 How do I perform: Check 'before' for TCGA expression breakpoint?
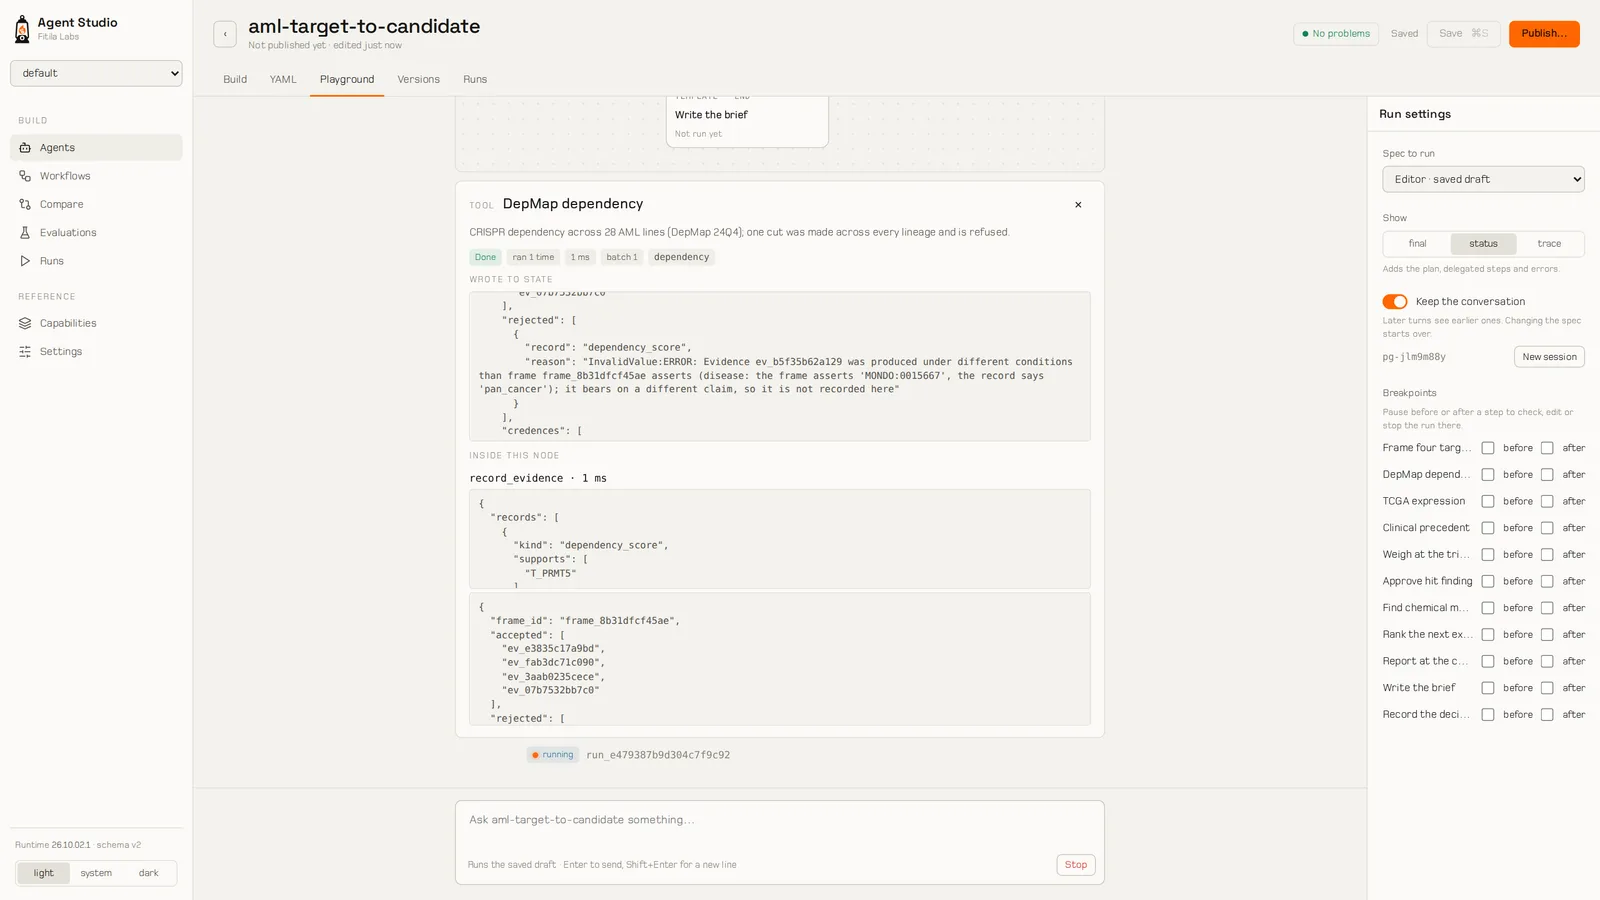[1488, 501]
